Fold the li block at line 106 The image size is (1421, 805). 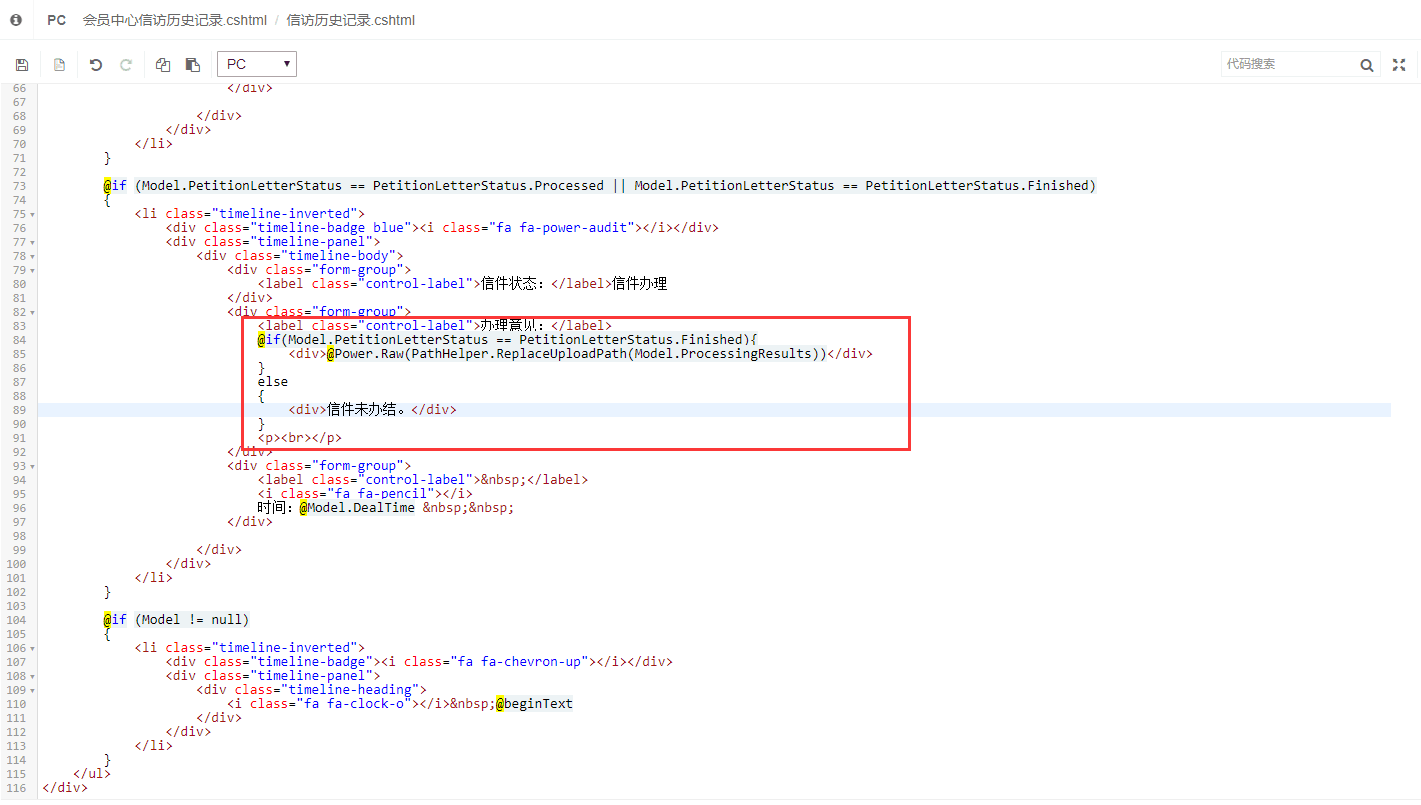(32, 648)
